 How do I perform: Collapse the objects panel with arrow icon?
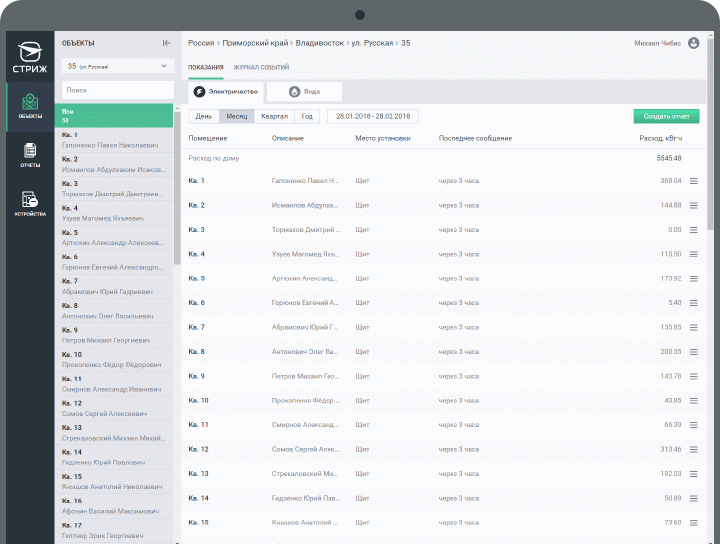point(166,43)
